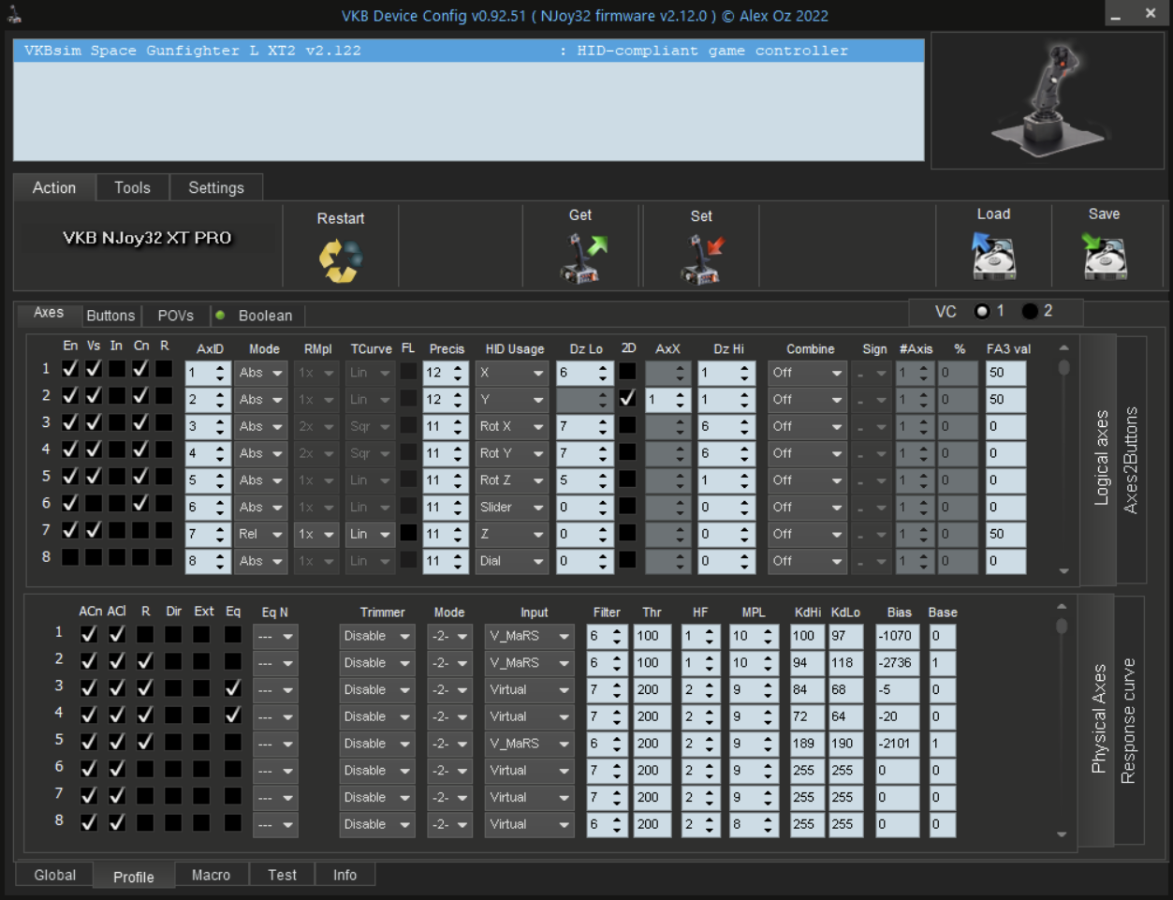Click the app icon in the title bar
The image size is (1173, 900).
(x=14, y=14)
